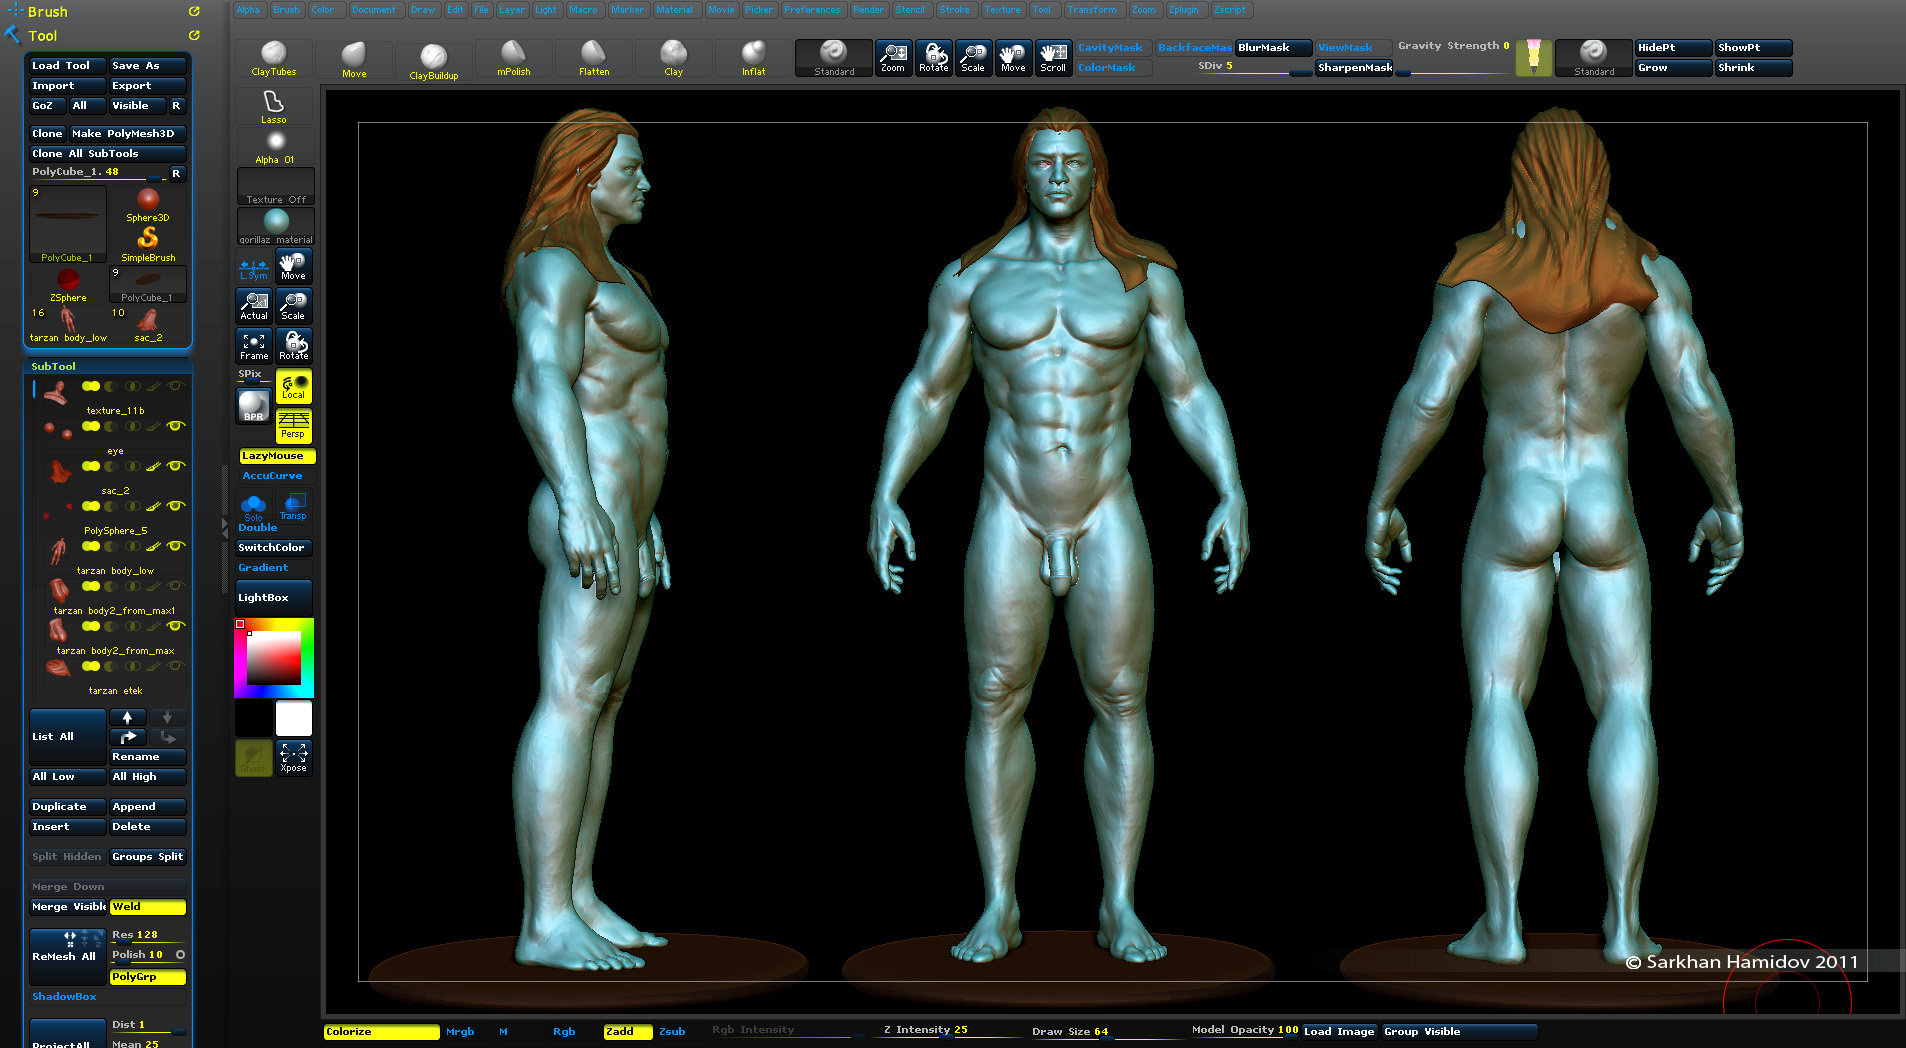Screen dimensions: 1906x1048
Task: Click the left shelf Scale icon below Move
Action: 293,306
